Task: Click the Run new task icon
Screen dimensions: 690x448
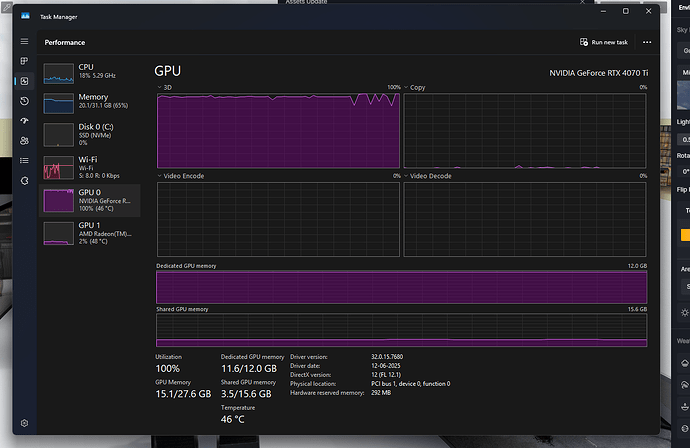Action: click(x=584, y=42)
